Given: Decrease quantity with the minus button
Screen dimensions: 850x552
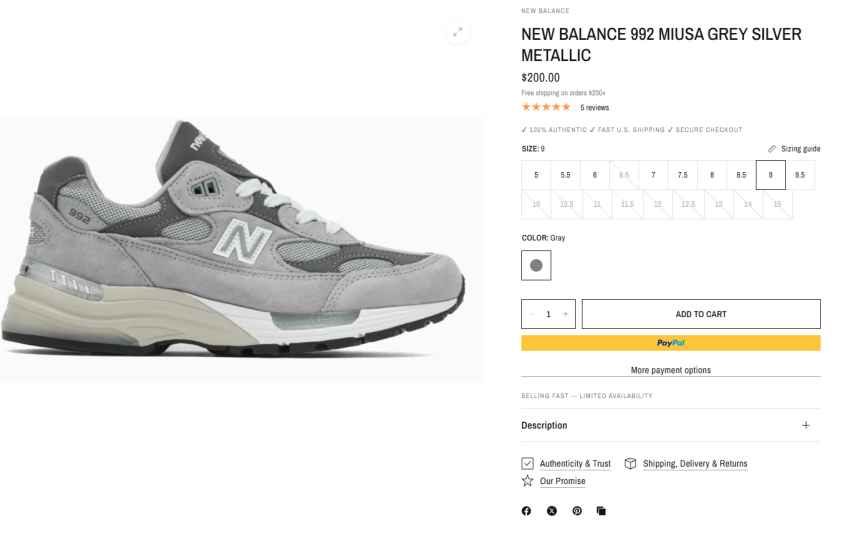Looking at the screenshot, I should click(532, 314).
